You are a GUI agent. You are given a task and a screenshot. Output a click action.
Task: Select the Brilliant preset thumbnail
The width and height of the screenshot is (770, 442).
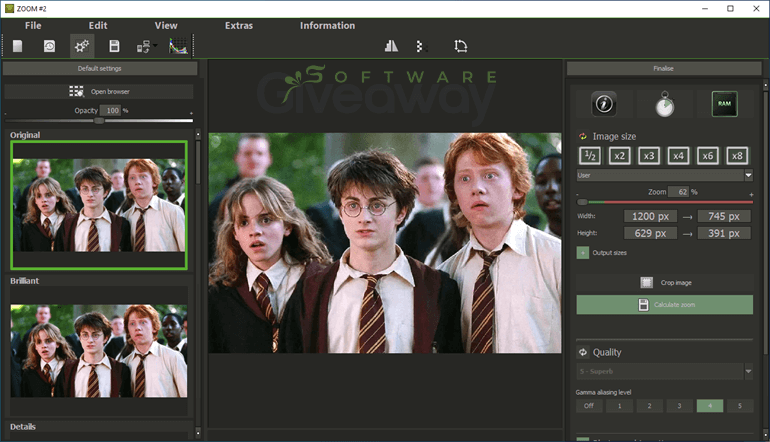pos(99,351)
